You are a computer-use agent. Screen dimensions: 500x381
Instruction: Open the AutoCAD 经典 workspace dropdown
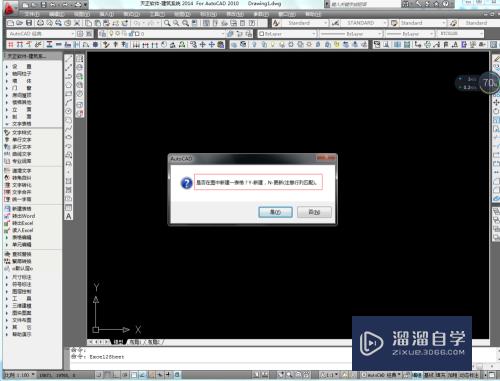click(x=41, y=34)
